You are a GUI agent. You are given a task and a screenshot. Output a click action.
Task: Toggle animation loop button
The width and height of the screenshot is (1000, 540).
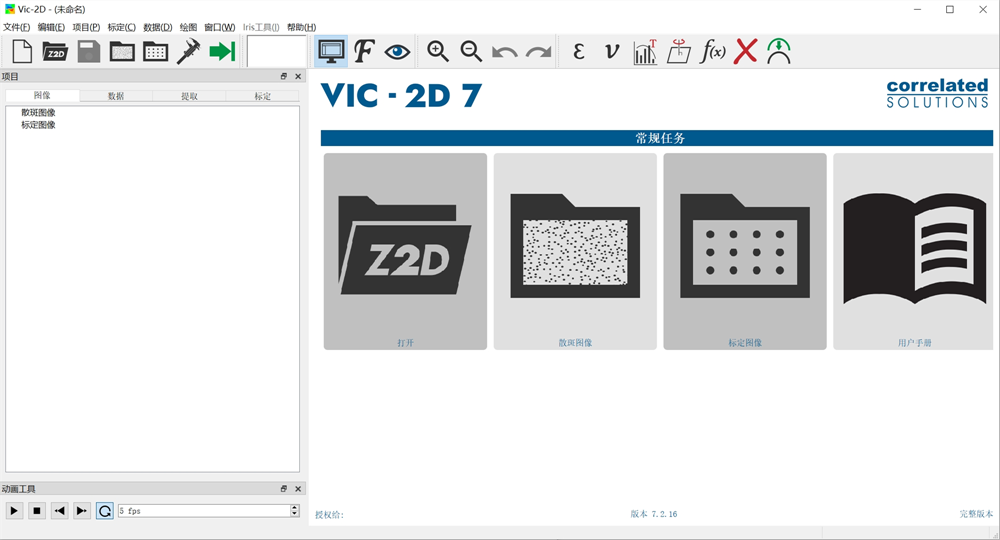point(105,511)
